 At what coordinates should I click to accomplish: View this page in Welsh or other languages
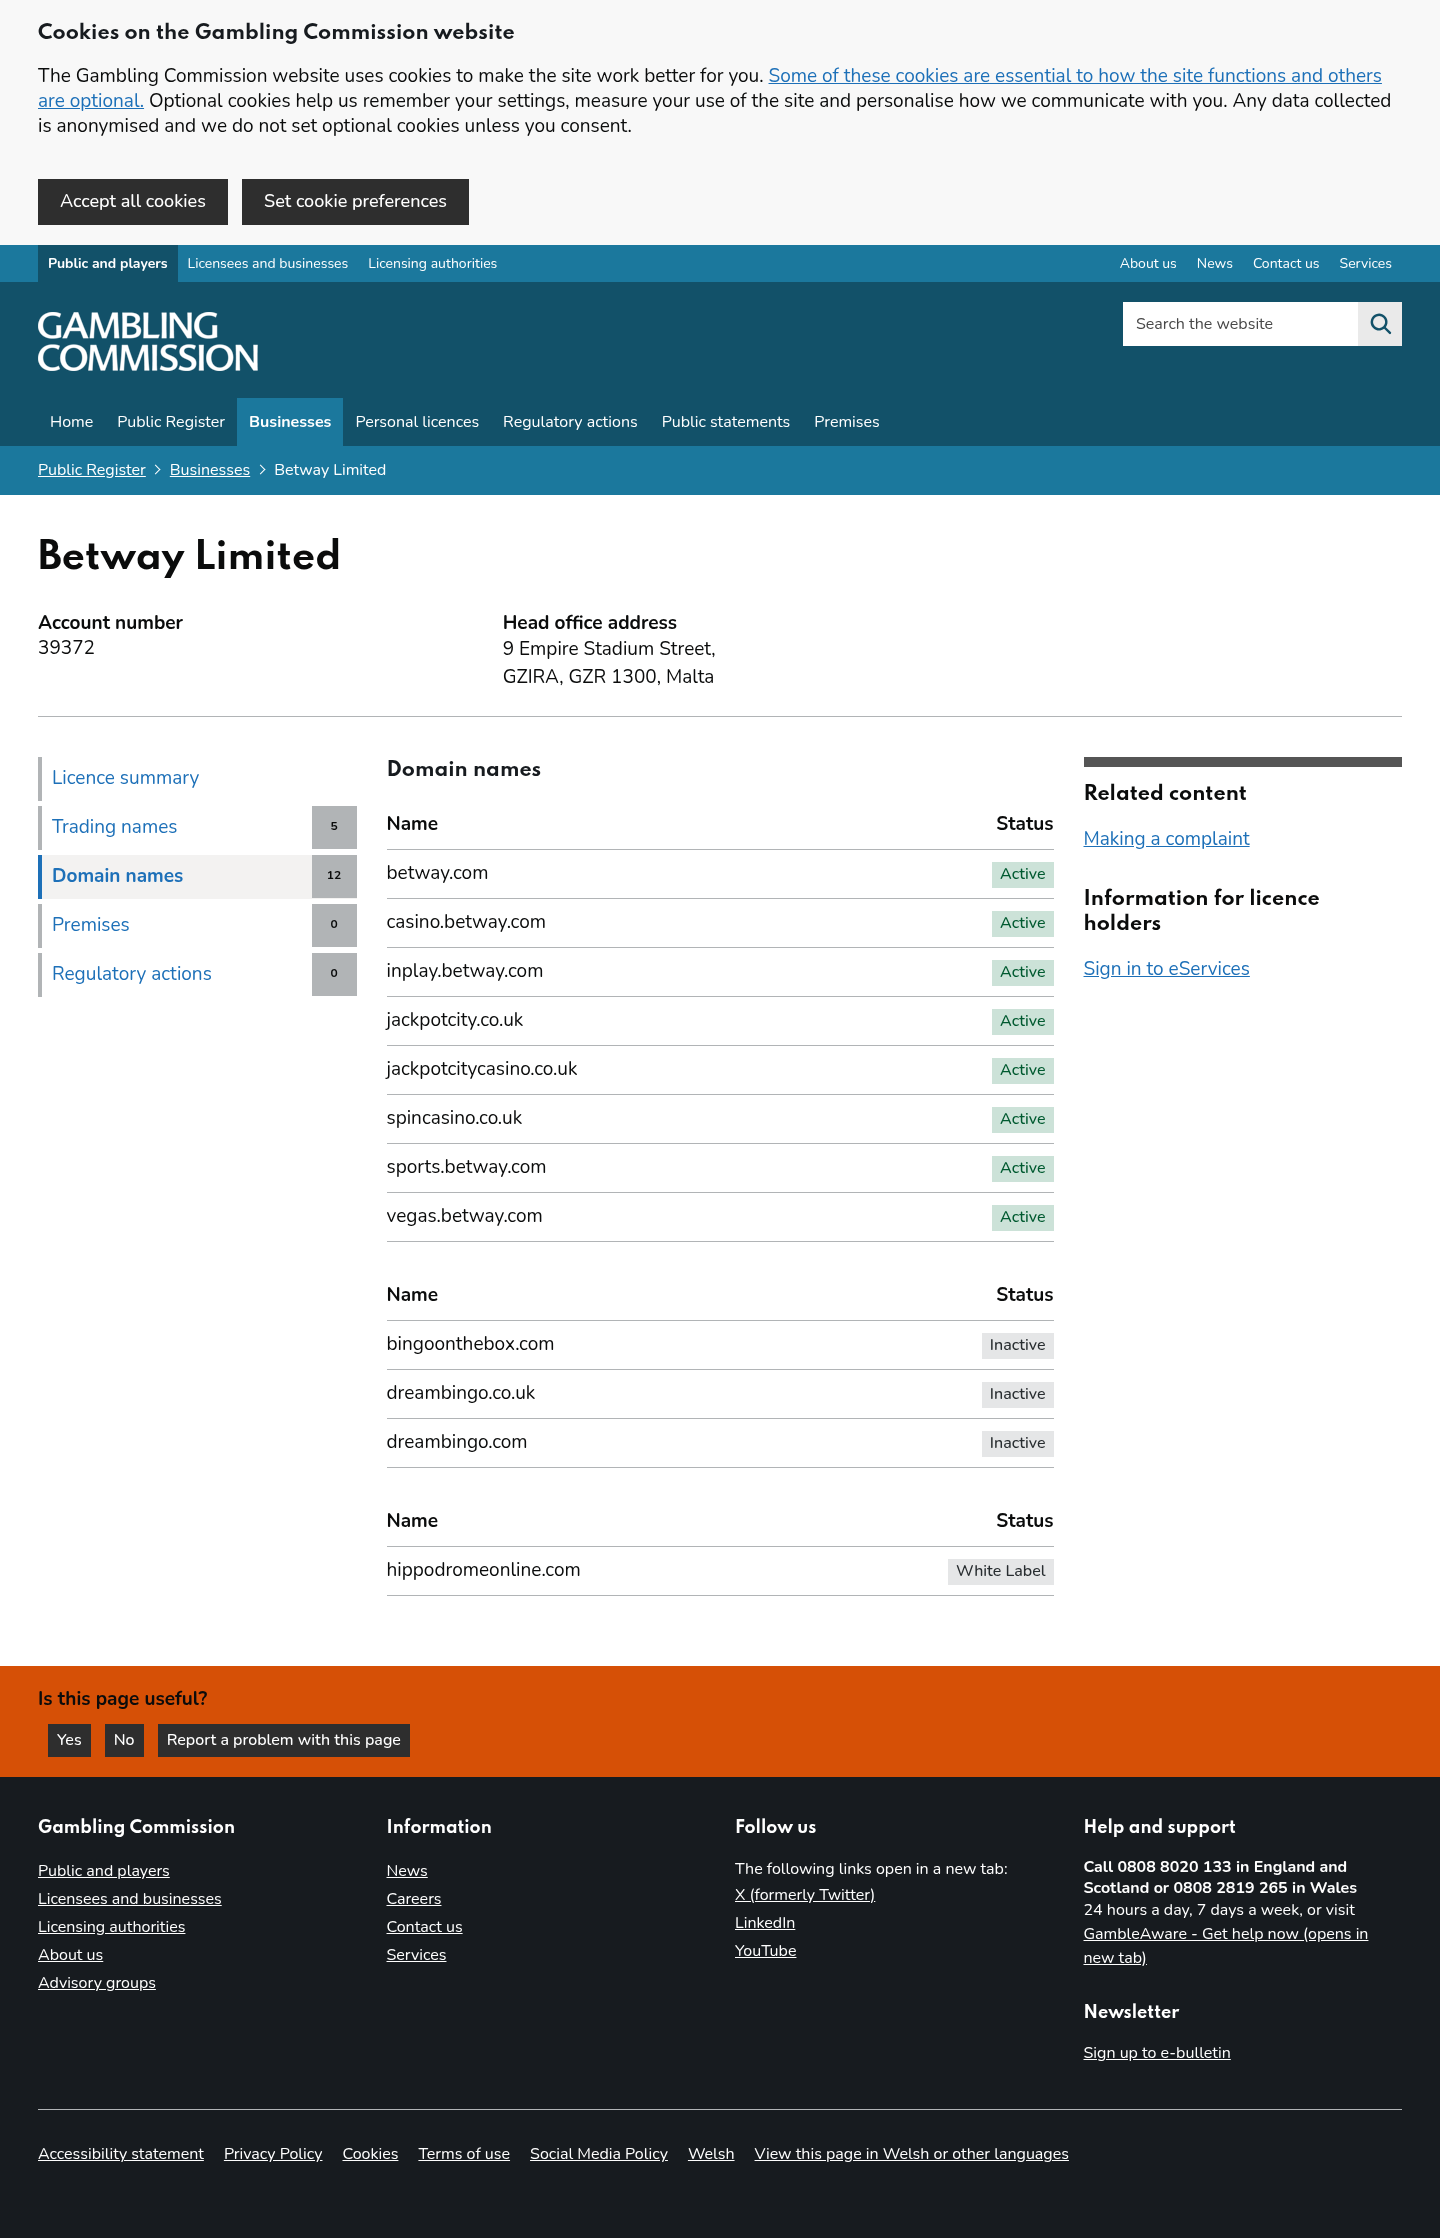click(912, 2154)
